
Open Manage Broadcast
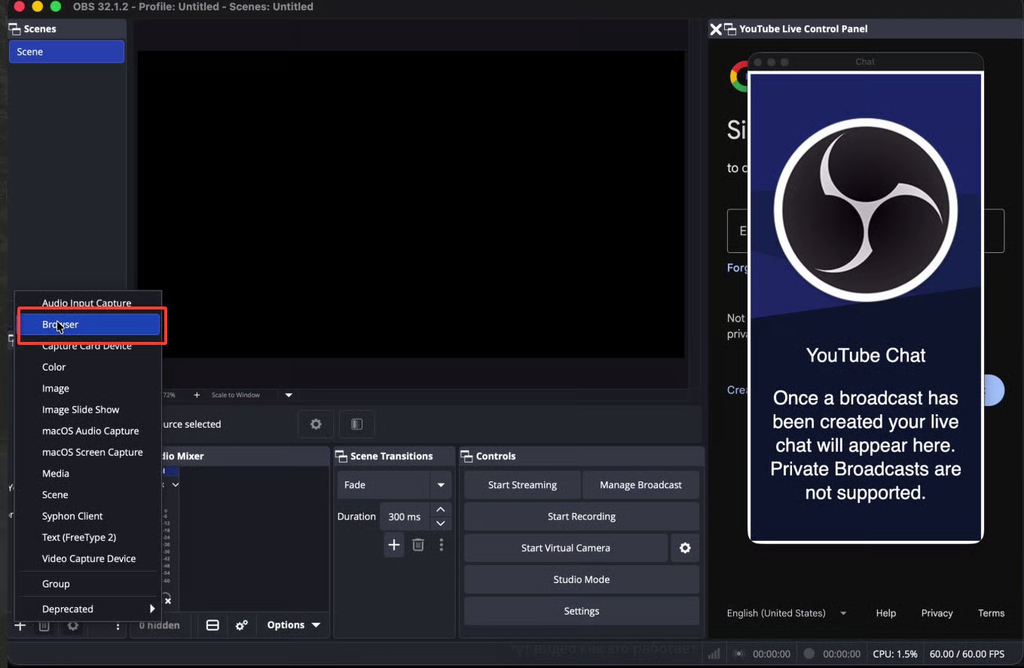641,485
